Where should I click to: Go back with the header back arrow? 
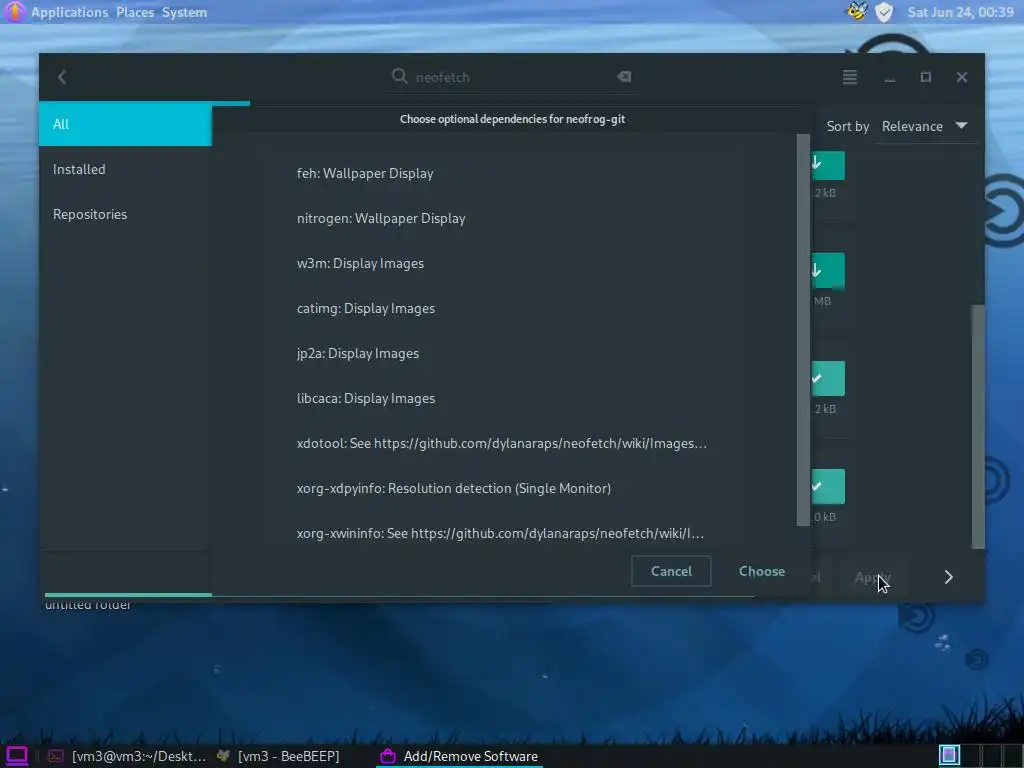(62, 78)
